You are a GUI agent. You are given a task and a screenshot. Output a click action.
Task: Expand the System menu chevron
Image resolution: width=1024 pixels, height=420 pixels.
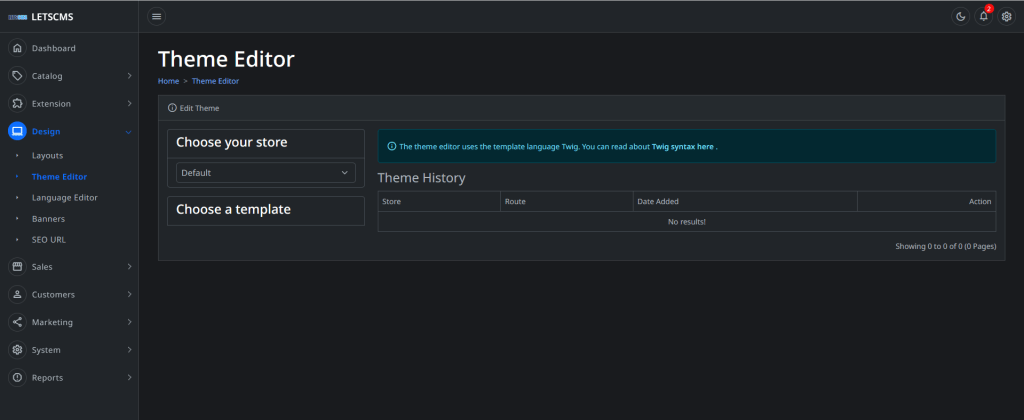pyautogui.click(x=129, y=350)
